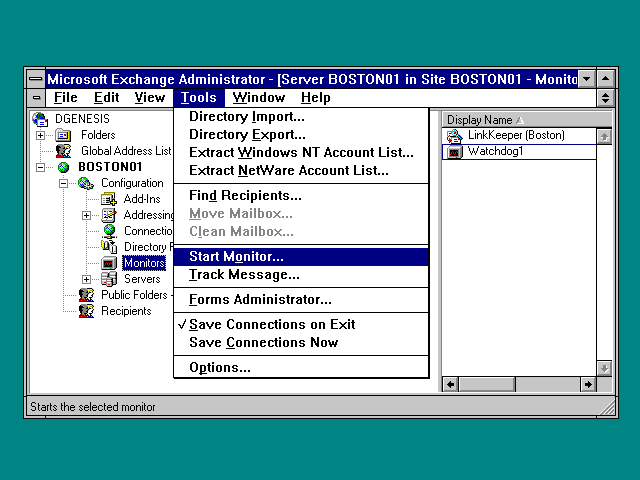This screenshot has height=480, width=640.
Task: Choose Directory Export from Tools menu
Action: point(301,135)
